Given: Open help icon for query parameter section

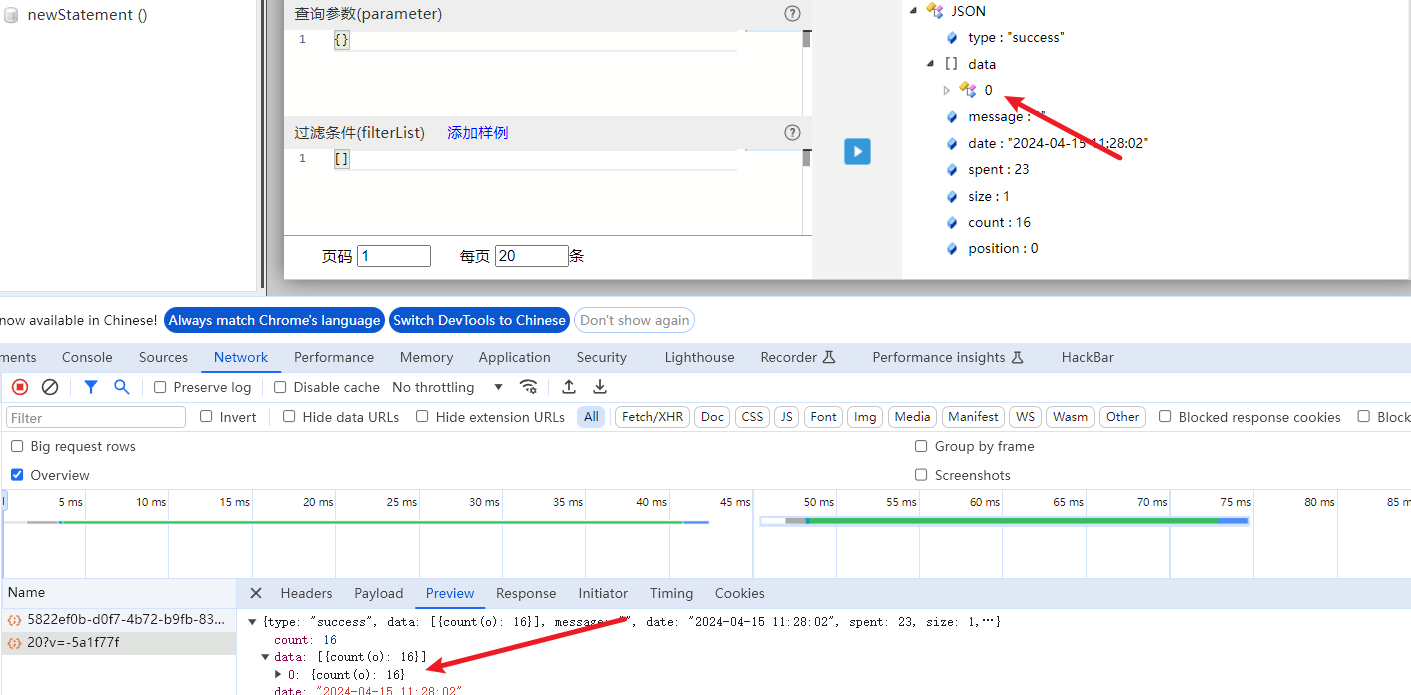Looking at the screenshot, I should tap(792, 13).
